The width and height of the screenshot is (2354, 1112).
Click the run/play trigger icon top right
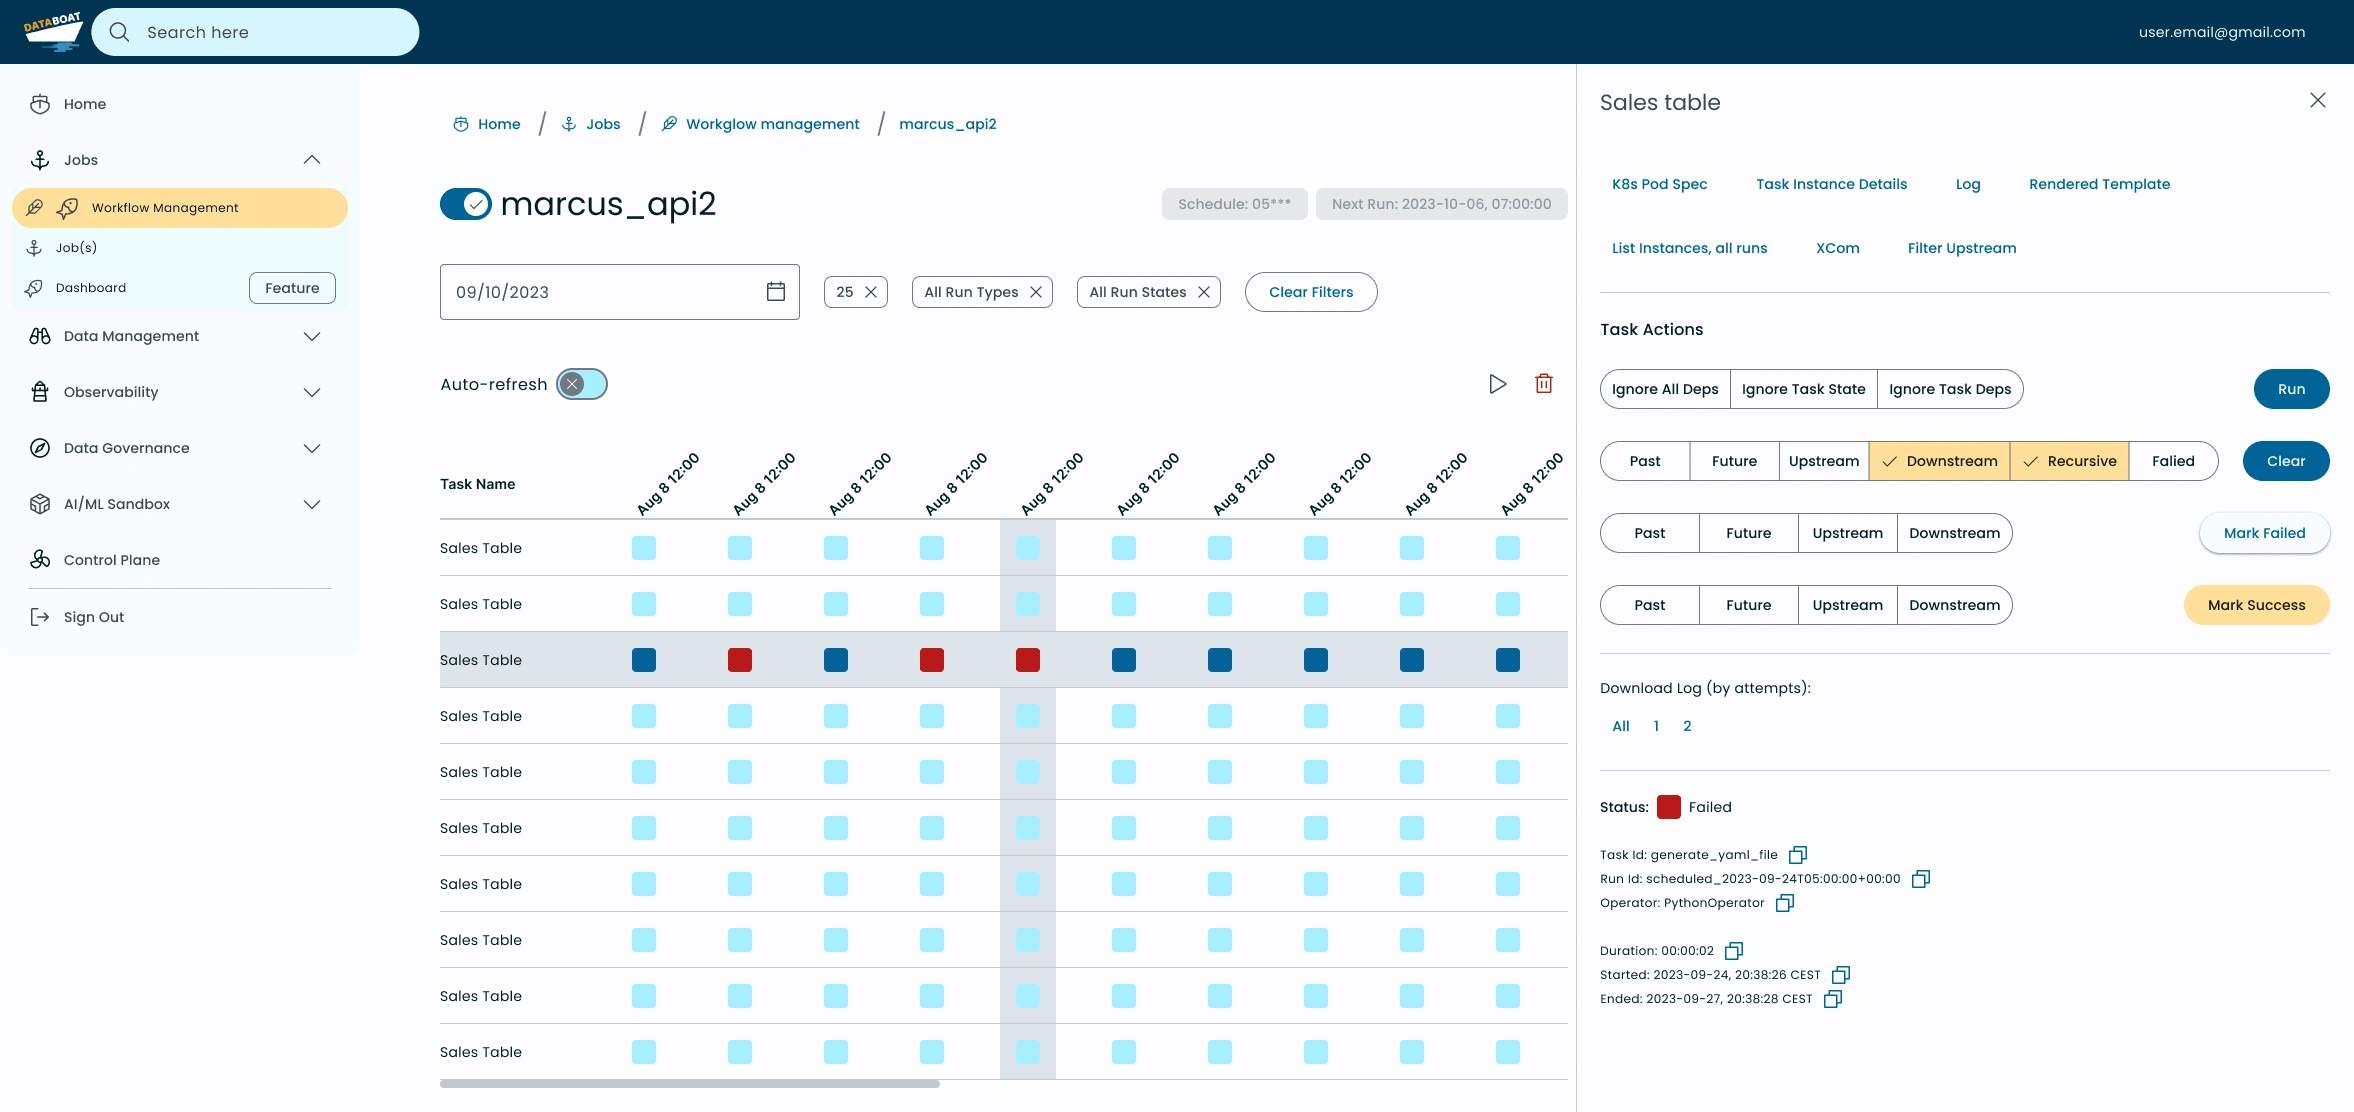(1497, 384)
